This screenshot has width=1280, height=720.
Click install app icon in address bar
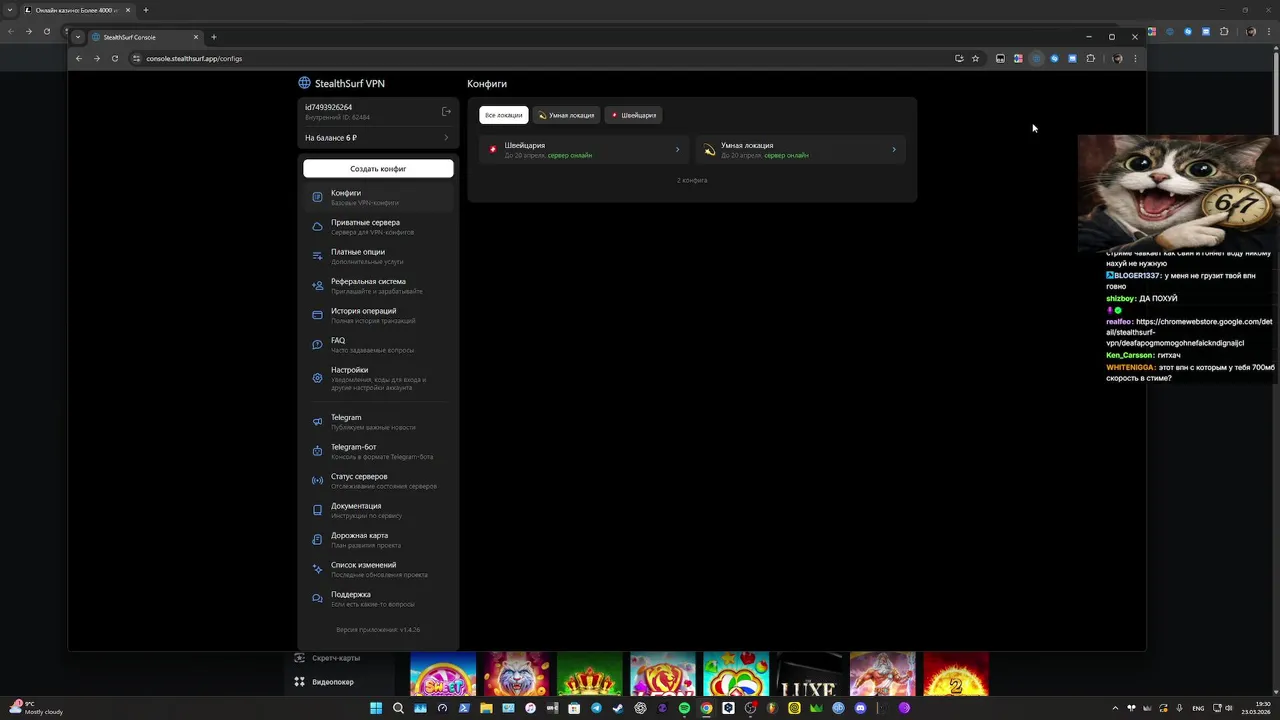(959, 58)
